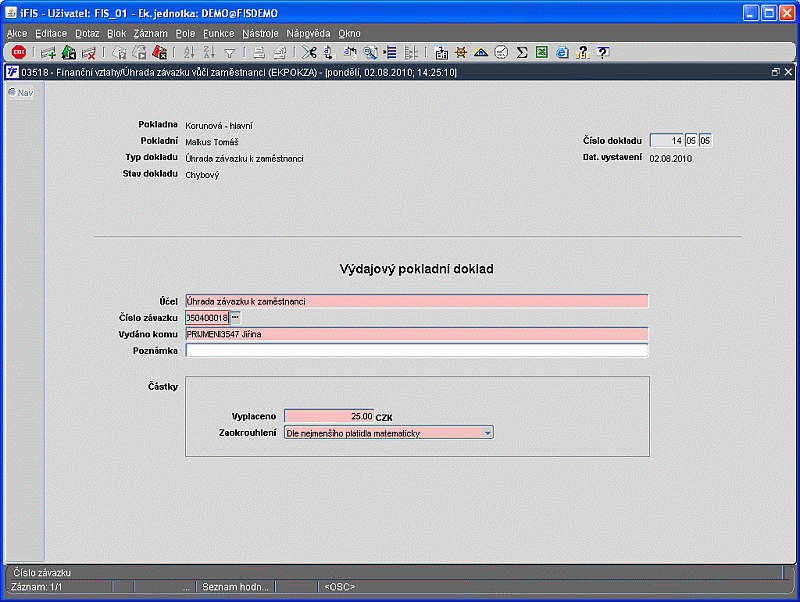This screenshot has height=602, width=800.
Task: Click the Sigma sum icon
Action: tap(521, 52)
